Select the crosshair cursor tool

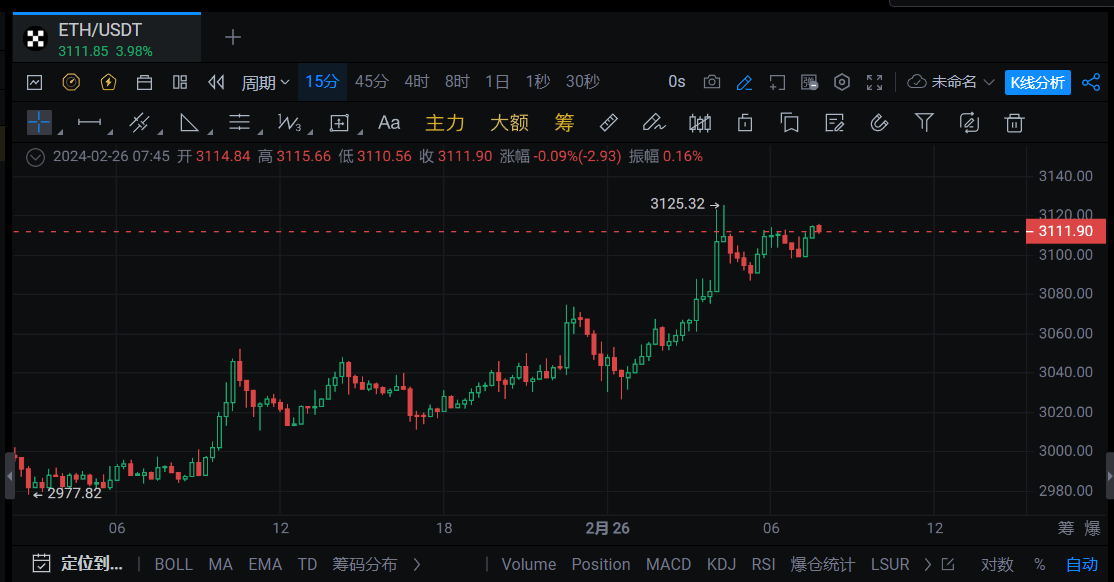coord(39,123)
